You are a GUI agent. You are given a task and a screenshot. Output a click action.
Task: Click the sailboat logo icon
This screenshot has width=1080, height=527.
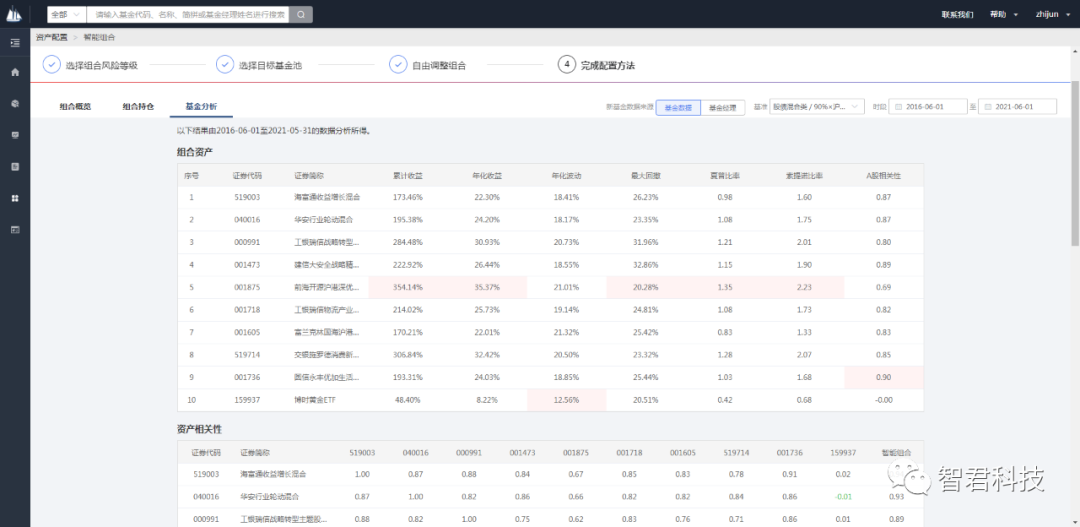[x=14, y=14]
